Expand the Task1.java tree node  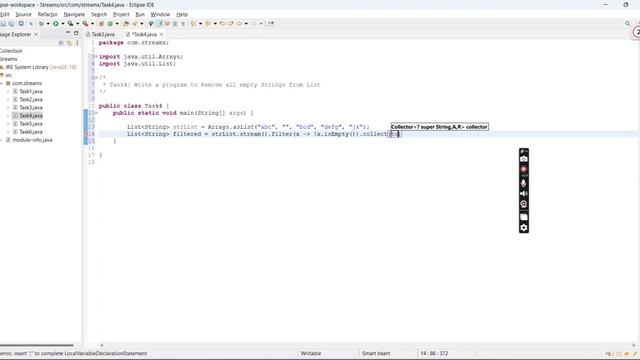(x=8, y=91)
